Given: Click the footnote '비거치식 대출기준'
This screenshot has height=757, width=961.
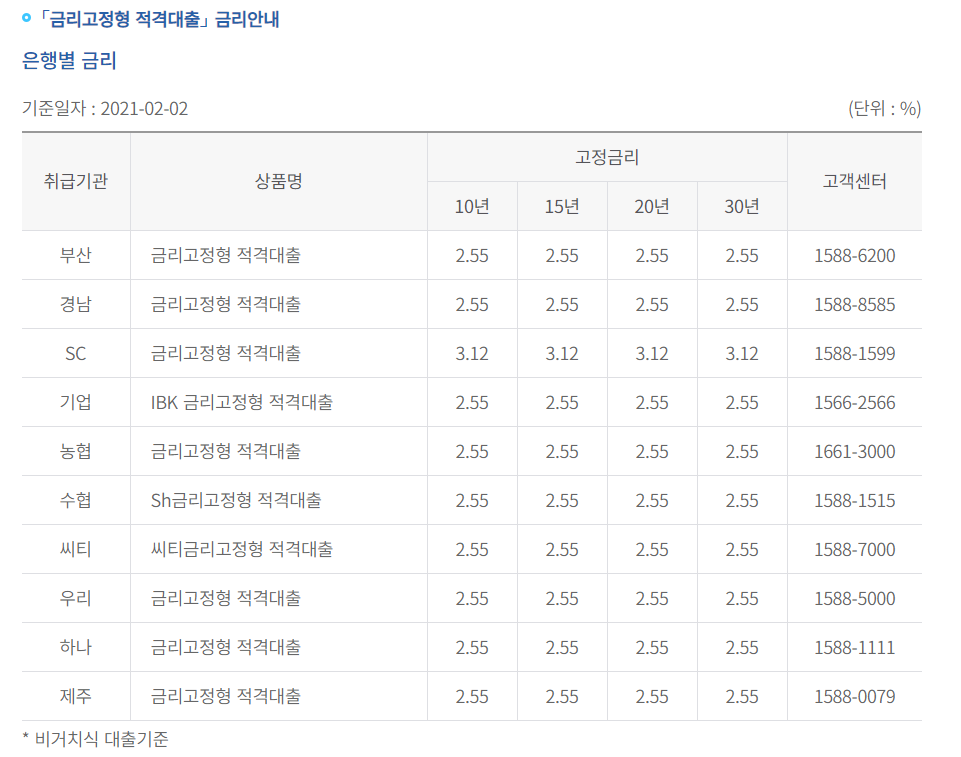Looking at the screenshot, I should [101, 739].
